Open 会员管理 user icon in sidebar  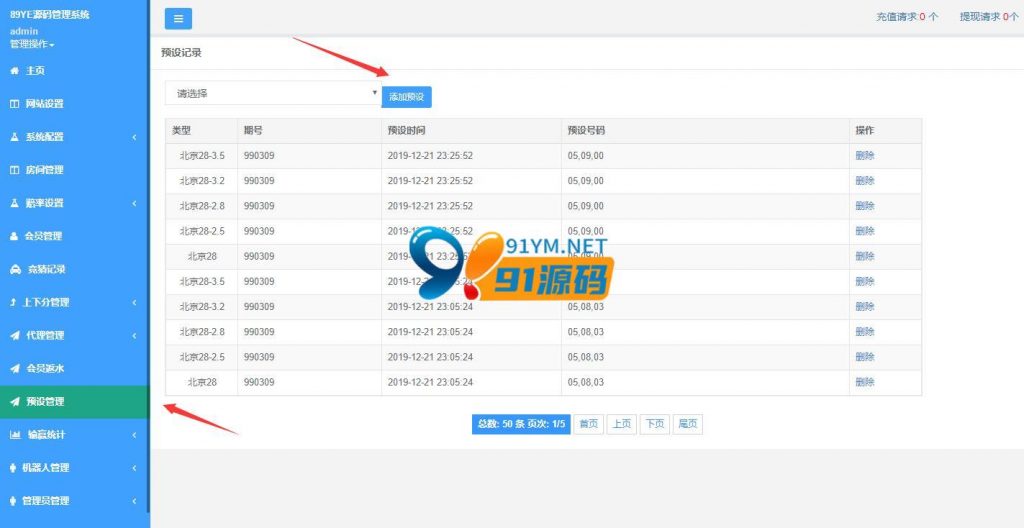[14, 236]
